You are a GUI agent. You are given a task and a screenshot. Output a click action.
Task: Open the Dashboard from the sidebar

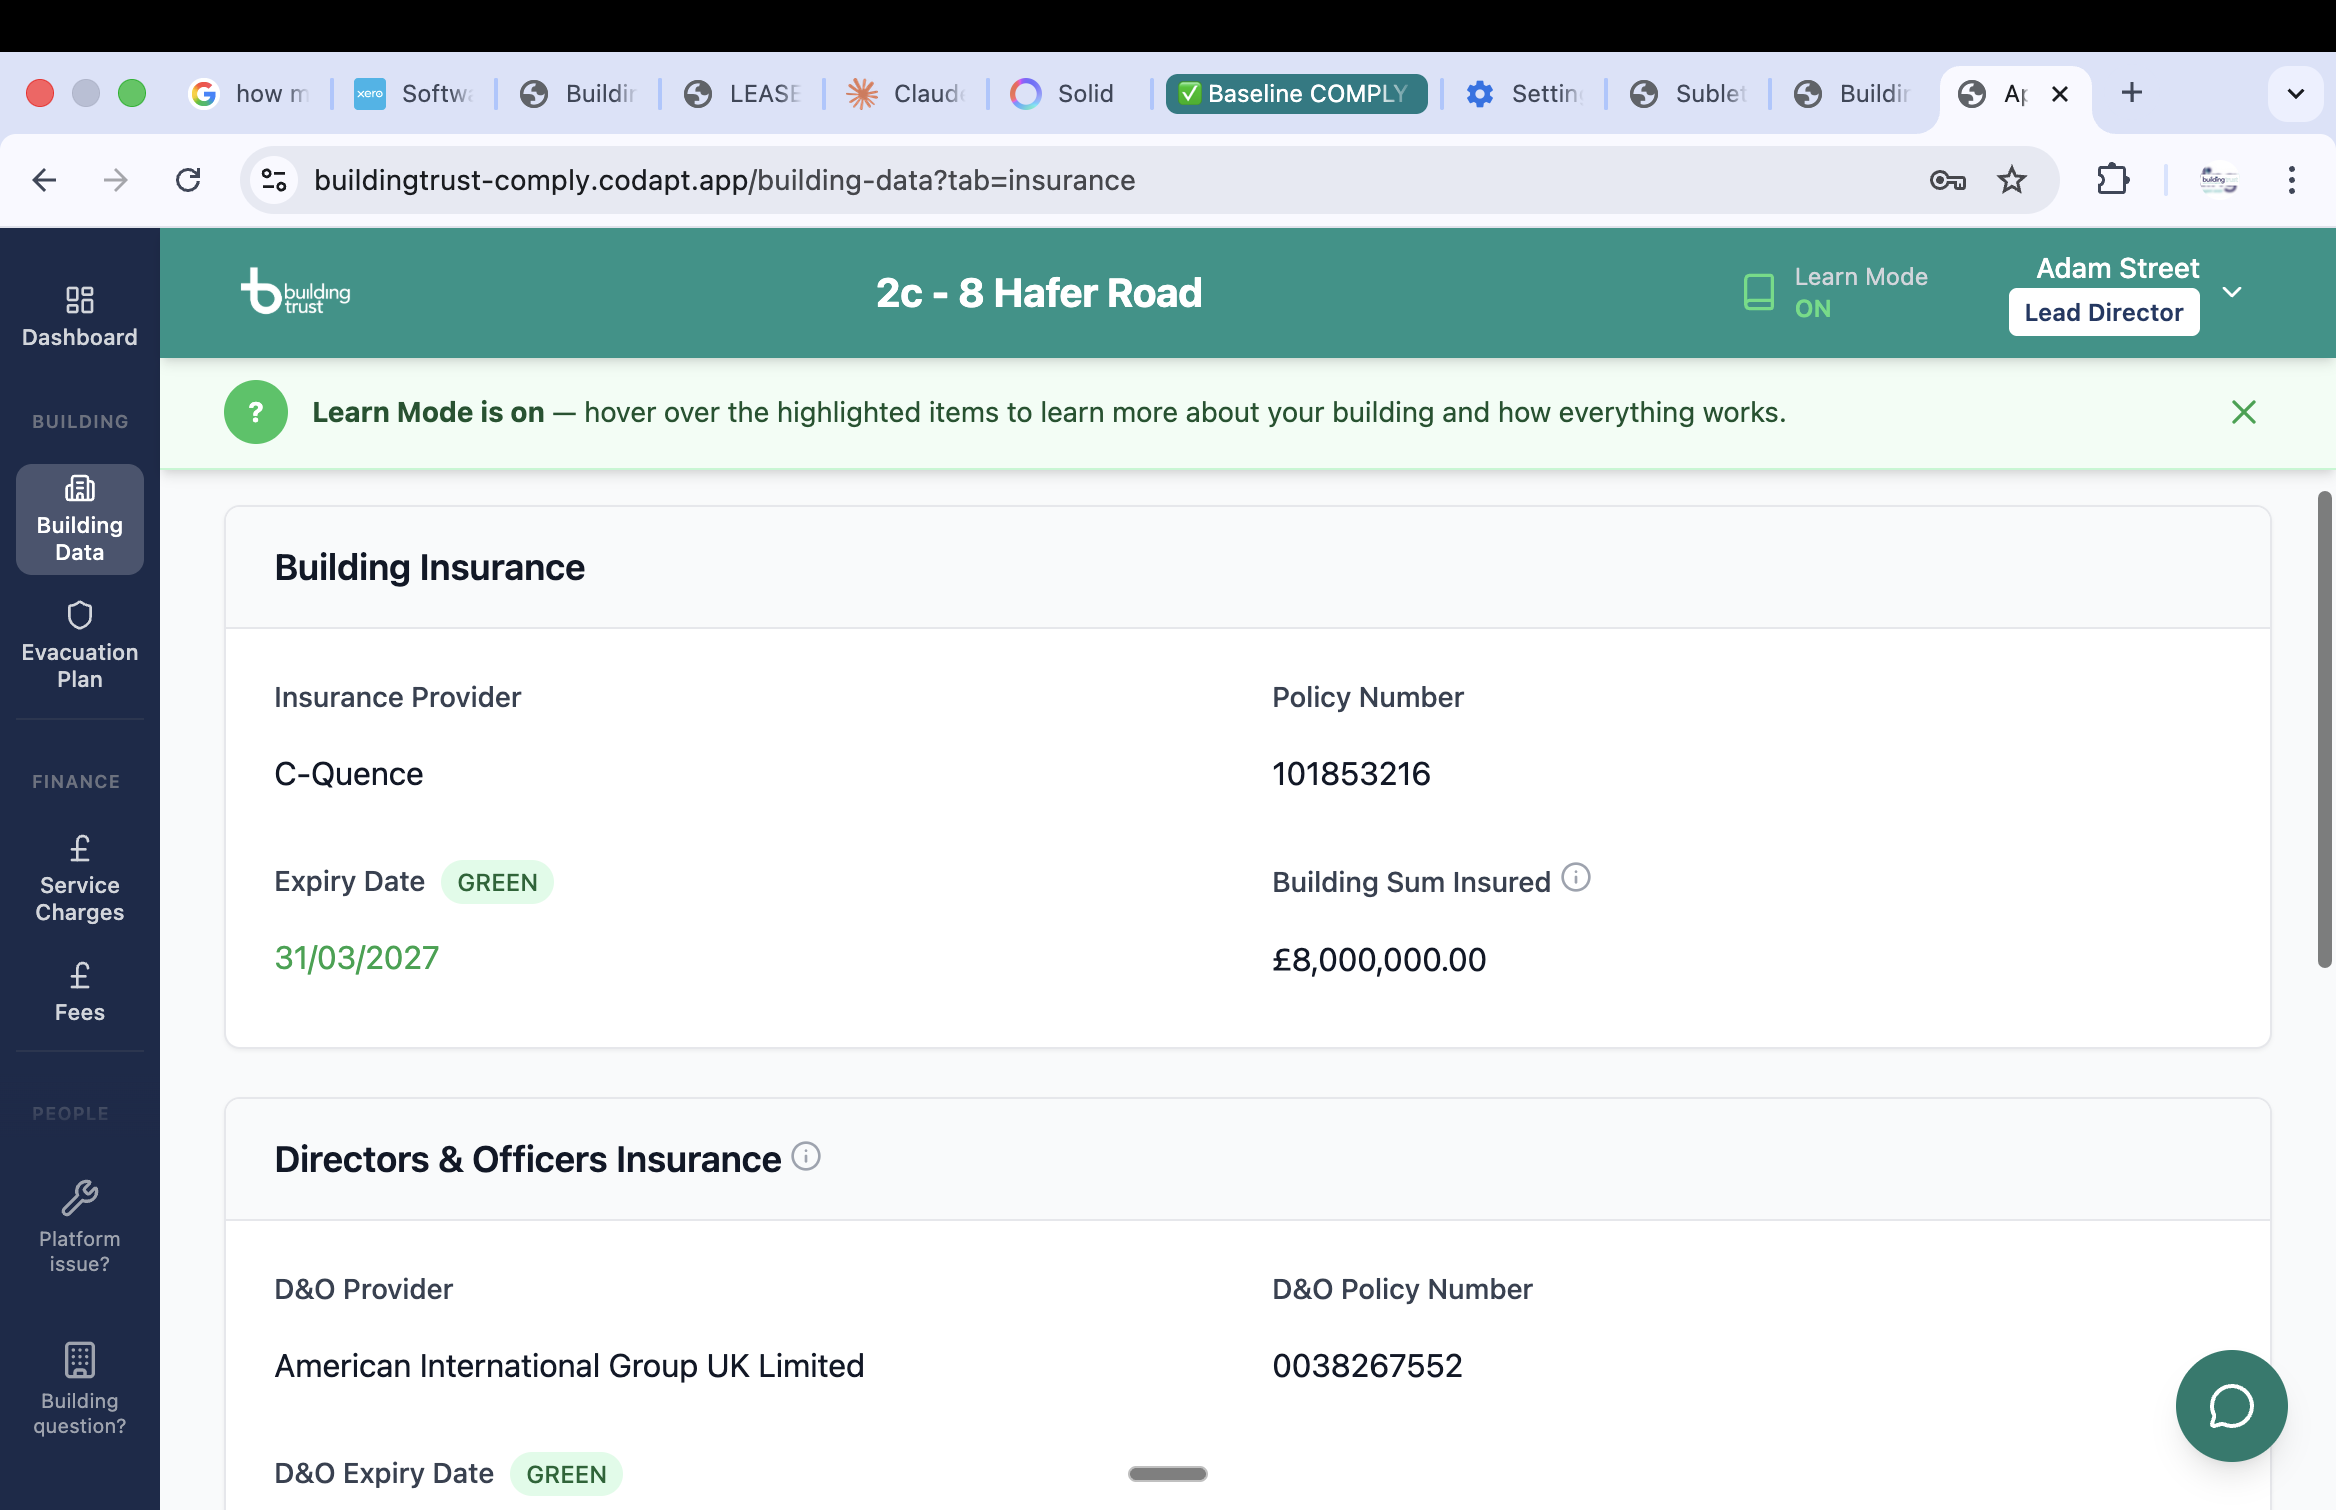coord(79,315)
